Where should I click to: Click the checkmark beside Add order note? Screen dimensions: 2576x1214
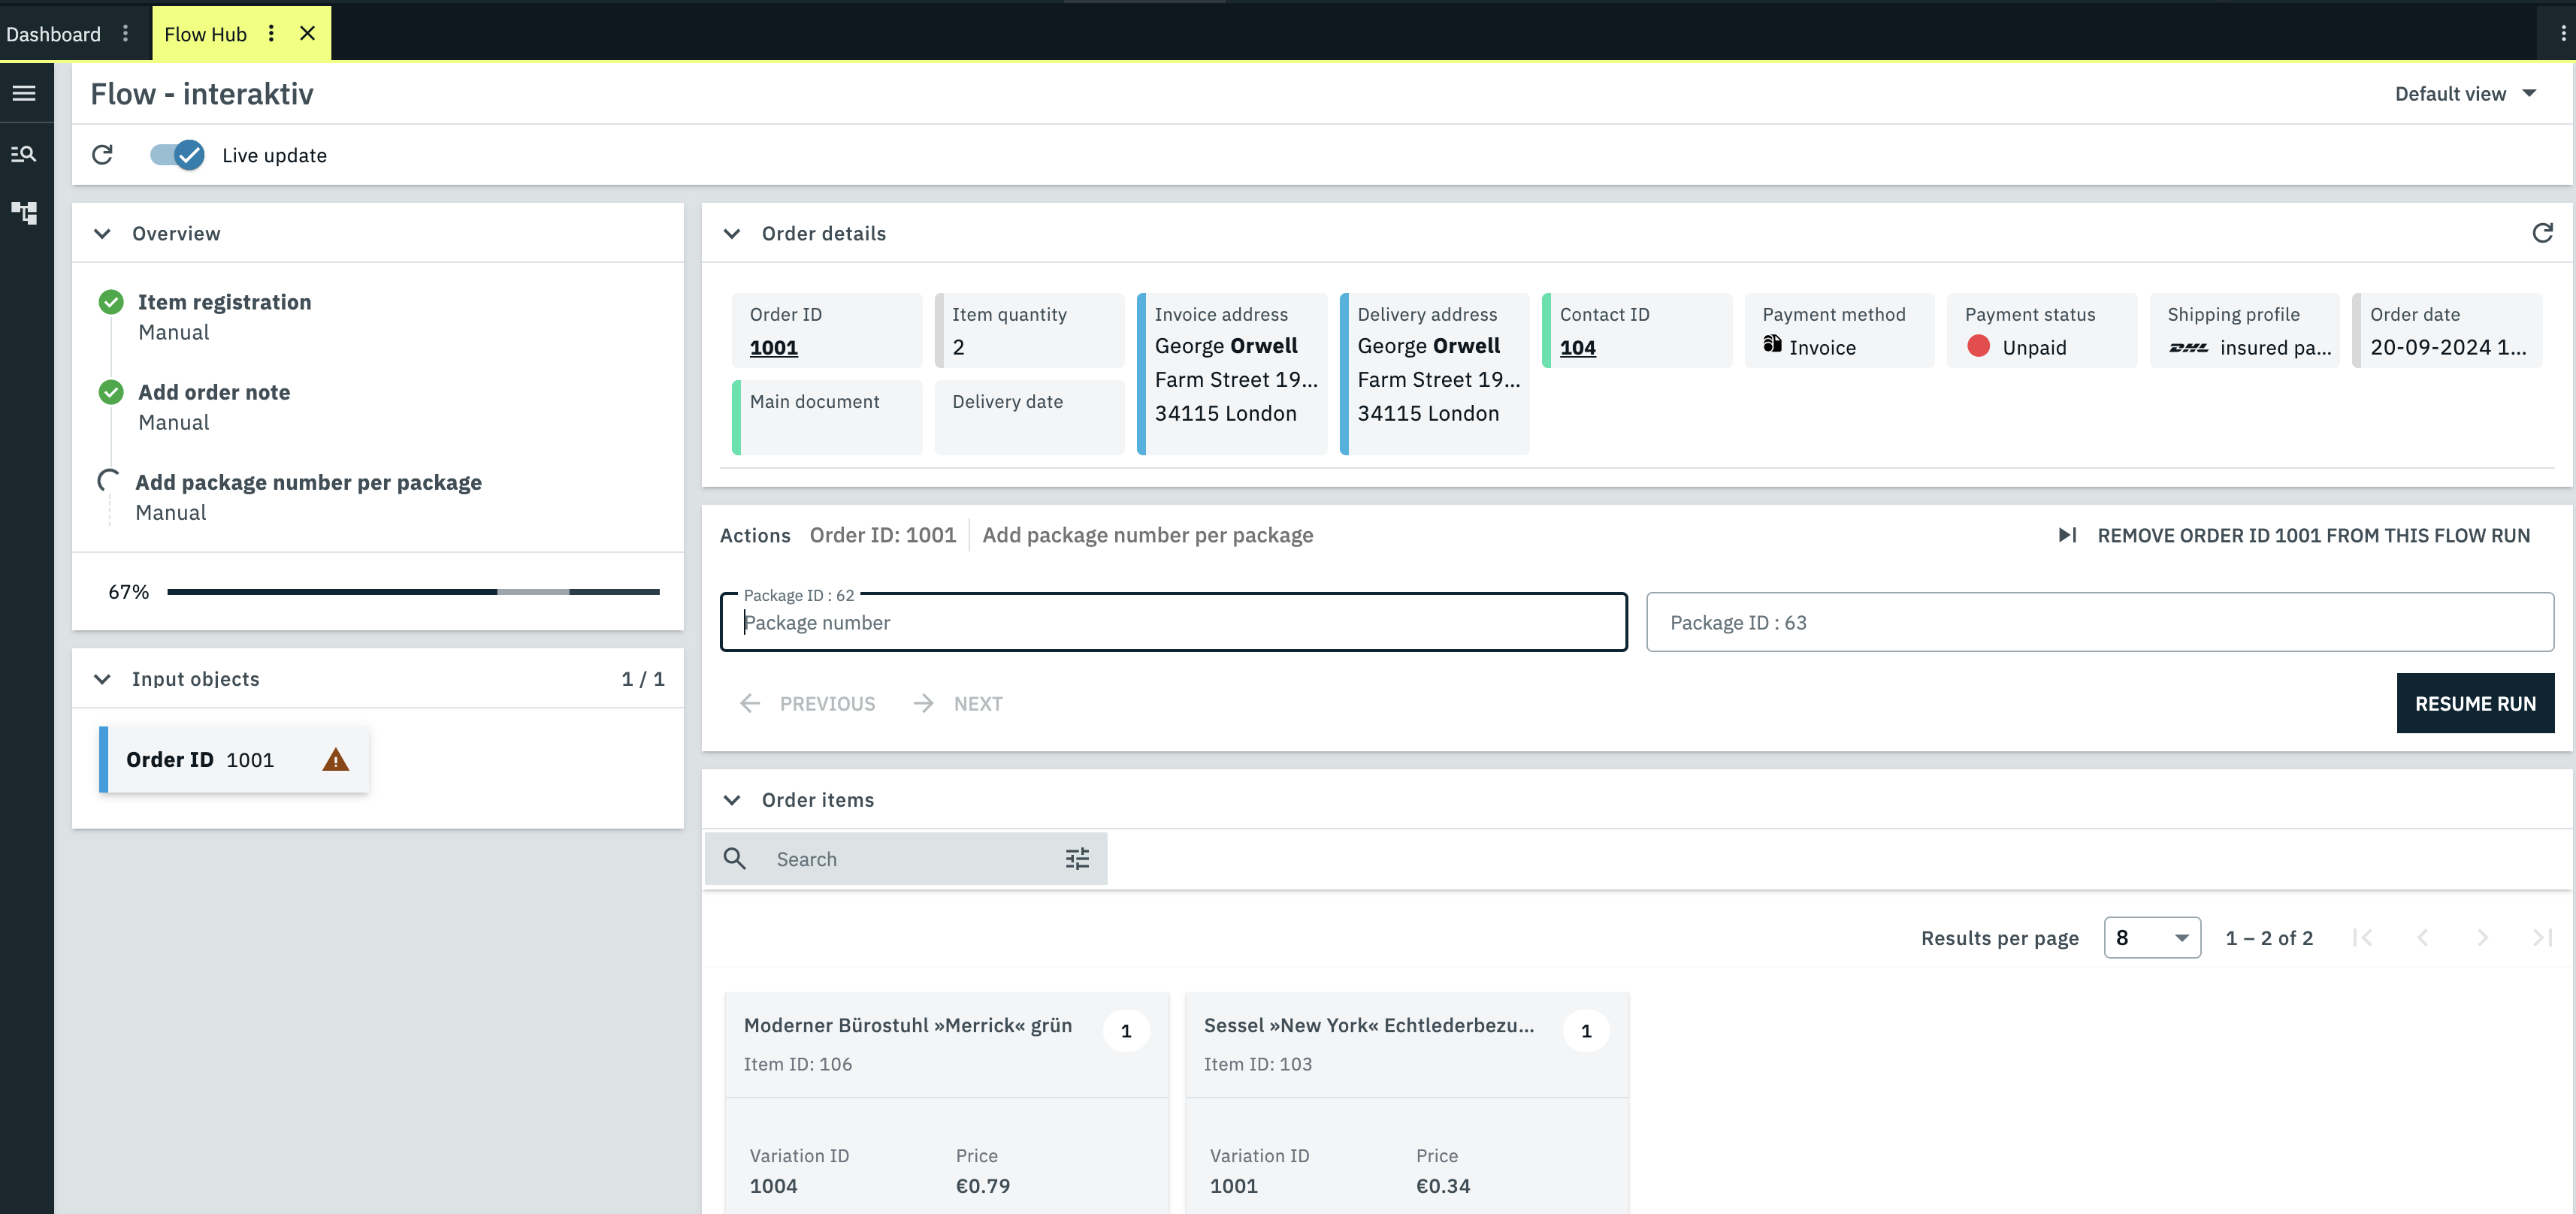(x=110, y=392)
